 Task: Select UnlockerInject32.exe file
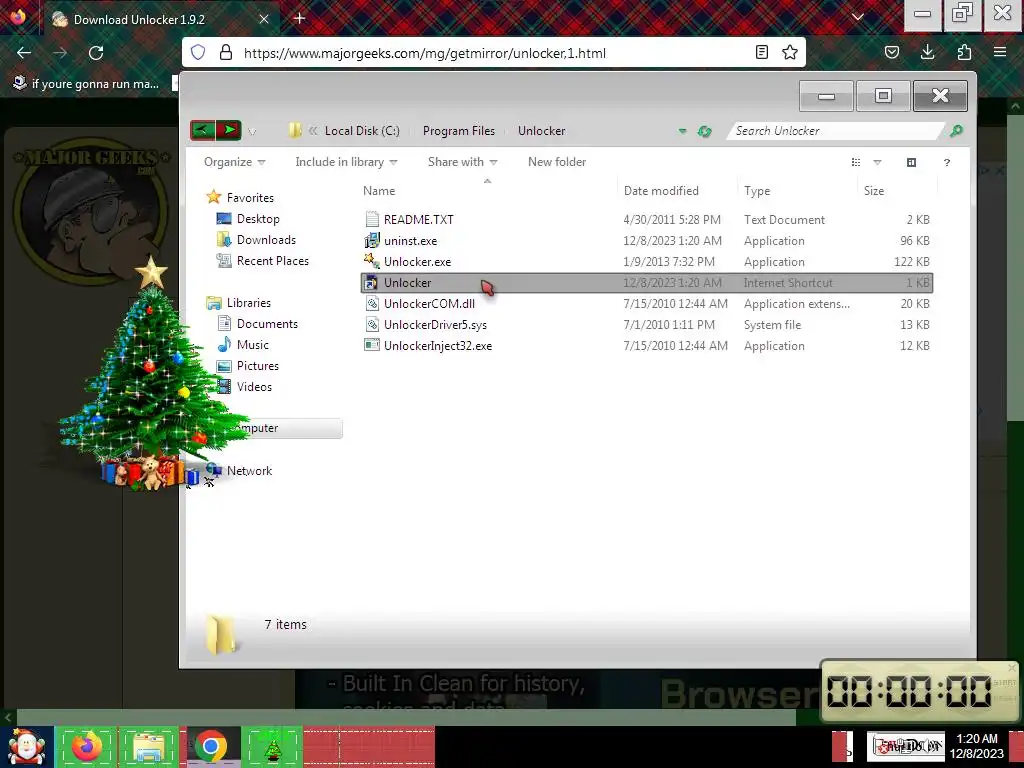(x=647, y=345)
